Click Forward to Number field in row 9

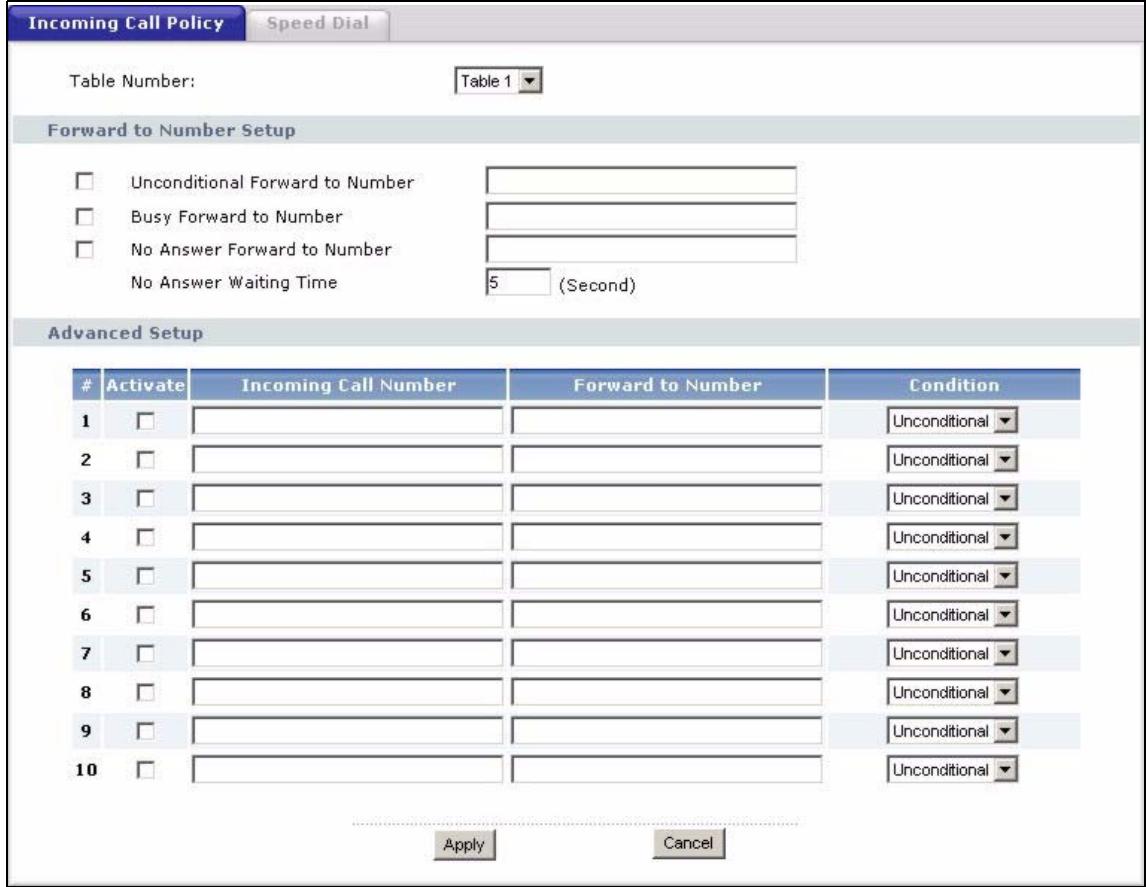(x=667, y=731)
